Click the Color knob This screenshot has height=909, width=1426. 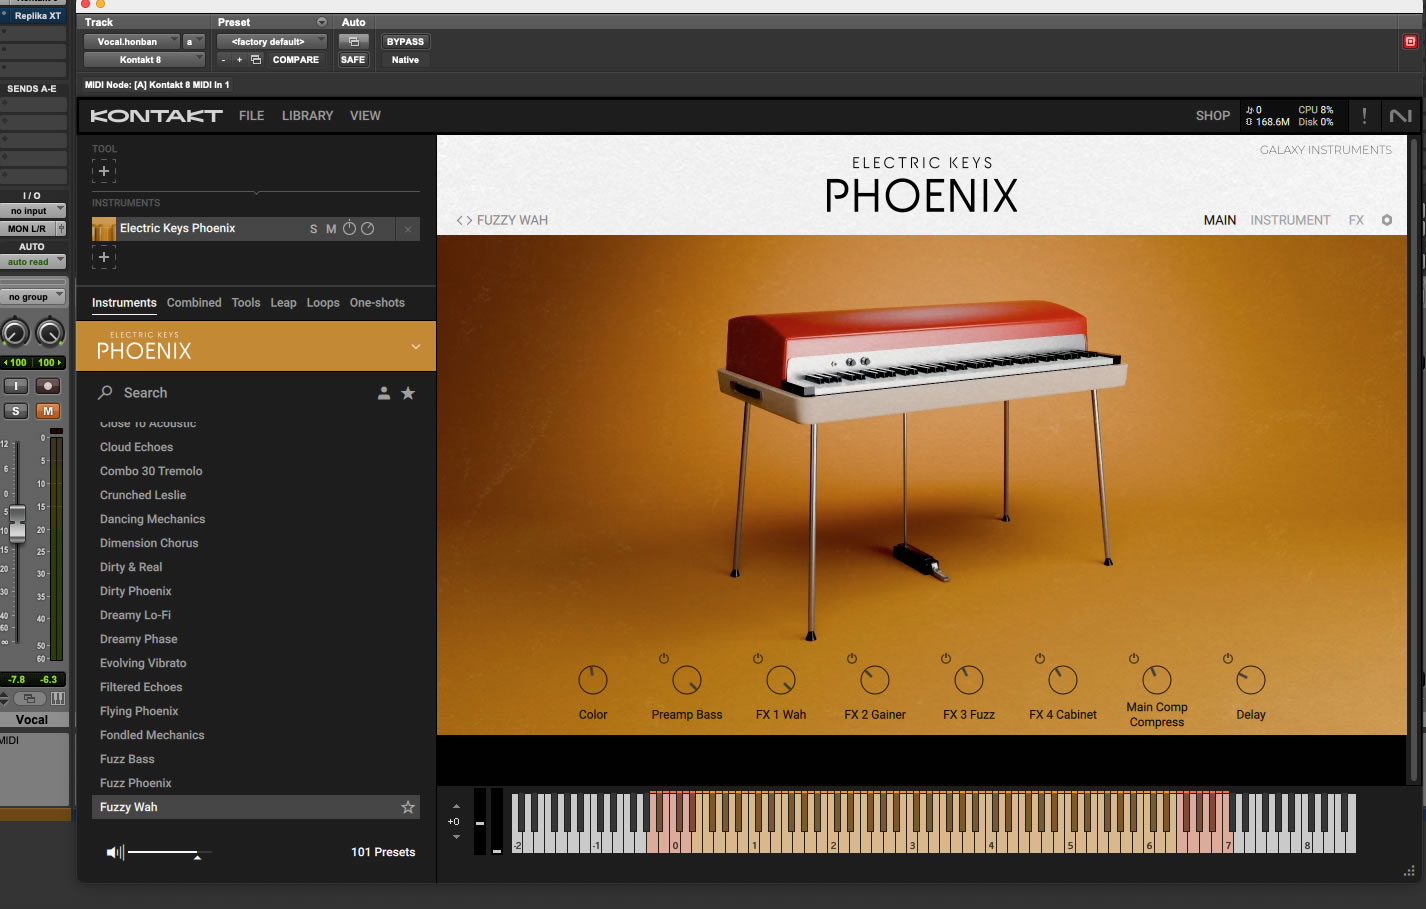click(593, 680)
